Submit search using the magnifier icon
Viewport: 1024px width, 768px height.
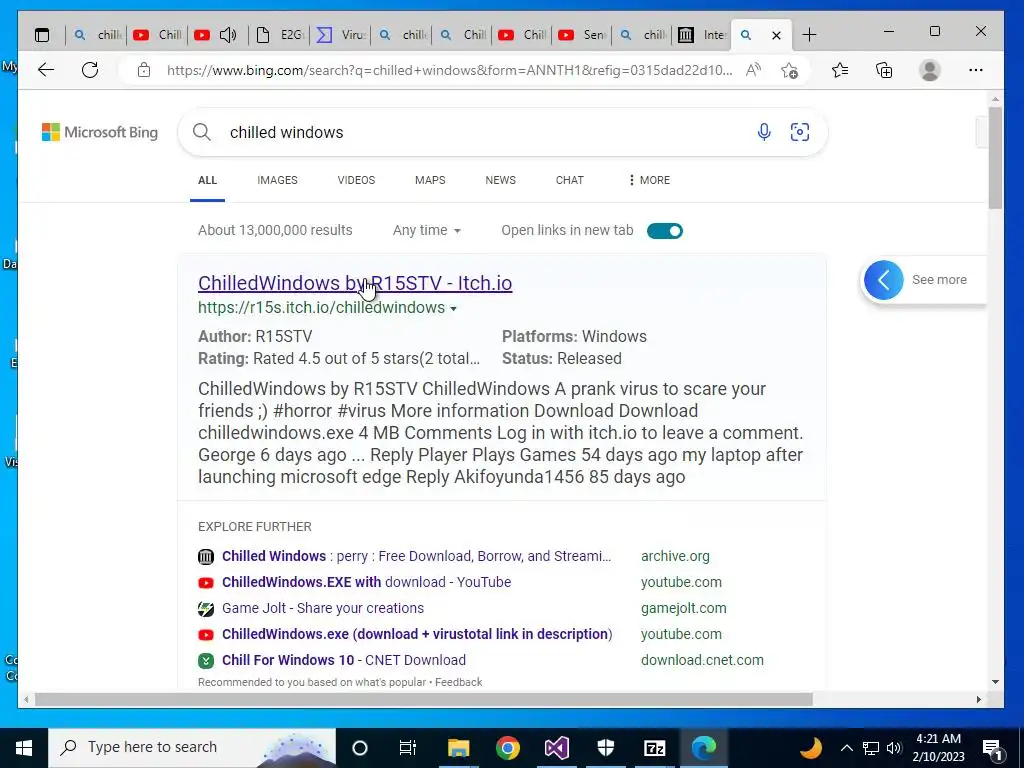[x=202, y=132]
